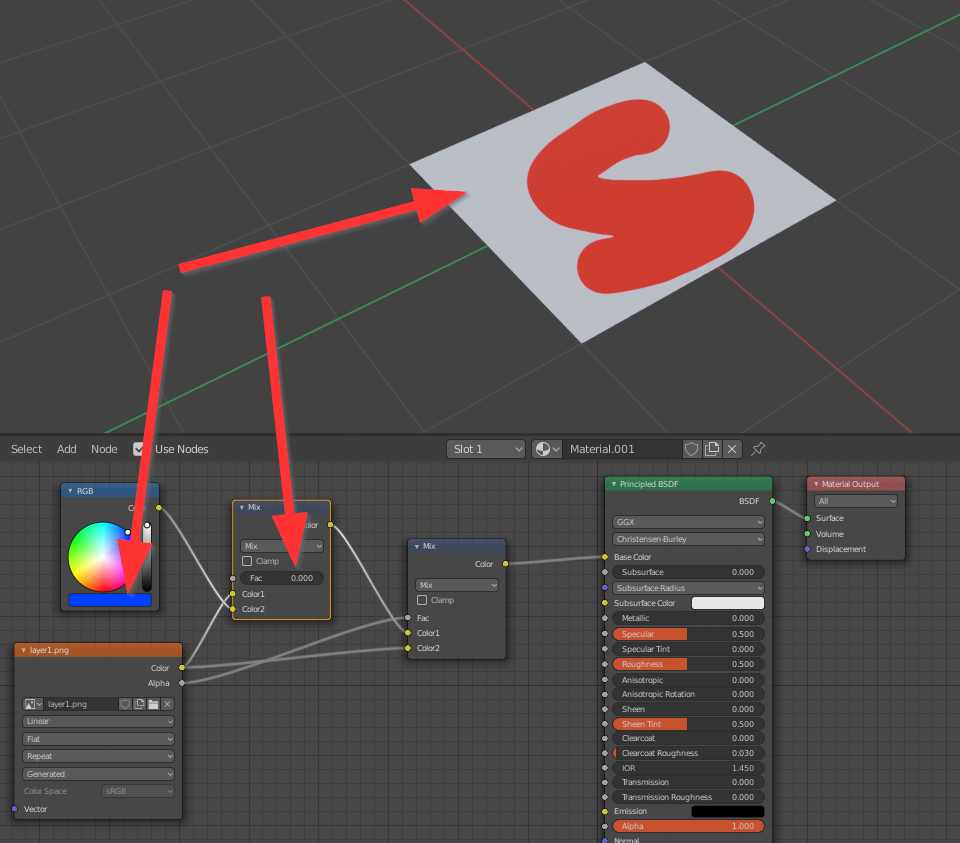Click BSDF output socket on Principled BSDF

[x=773, y=501]
